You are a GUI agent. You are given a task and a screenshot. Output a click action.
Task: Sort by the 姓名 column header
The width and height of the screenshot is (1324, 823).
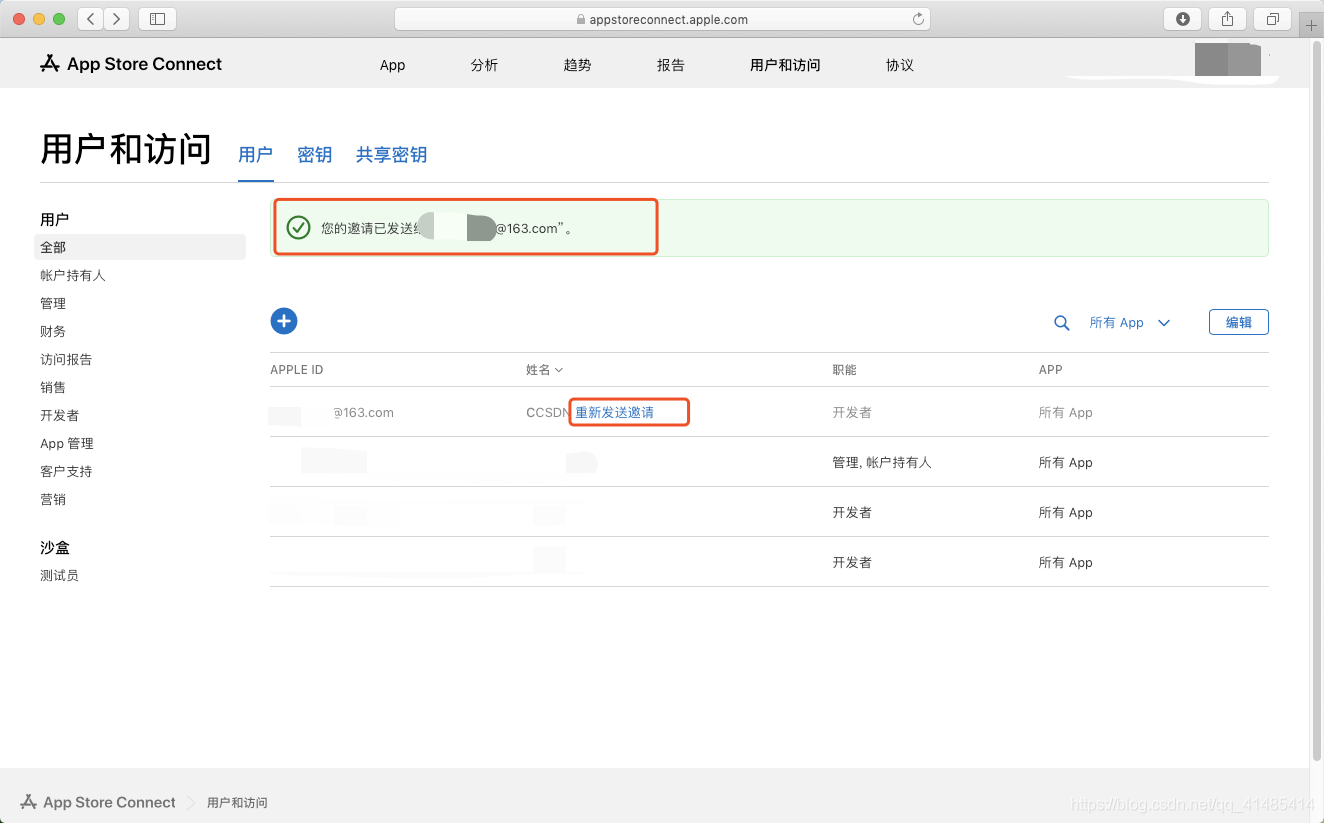pos(544,370)
